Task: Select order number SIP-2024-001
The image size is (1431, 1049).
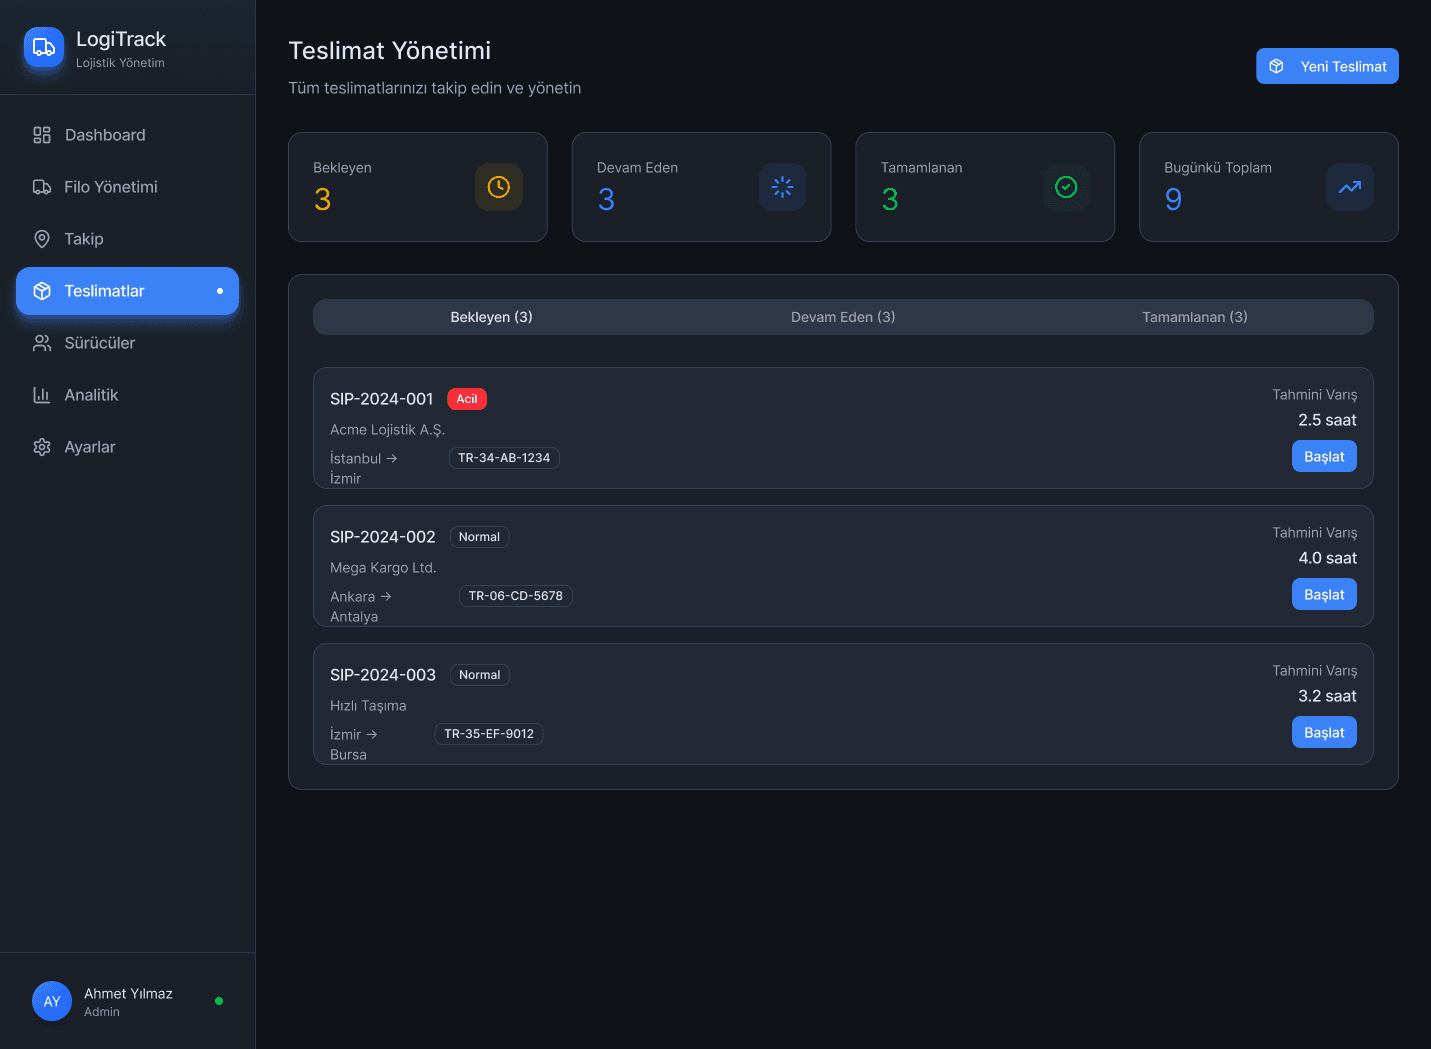Action: point(382,399)
